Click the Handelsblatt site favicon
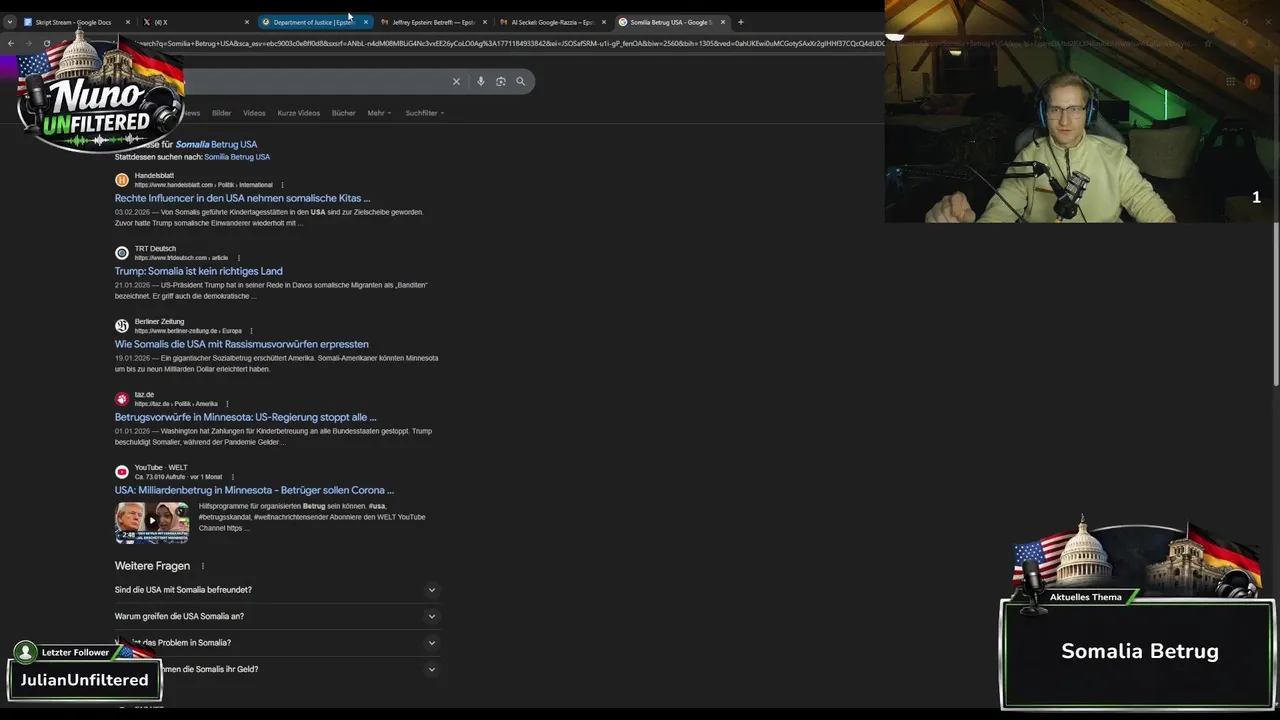Screen dimensions: 1280x720 point(122,180)
